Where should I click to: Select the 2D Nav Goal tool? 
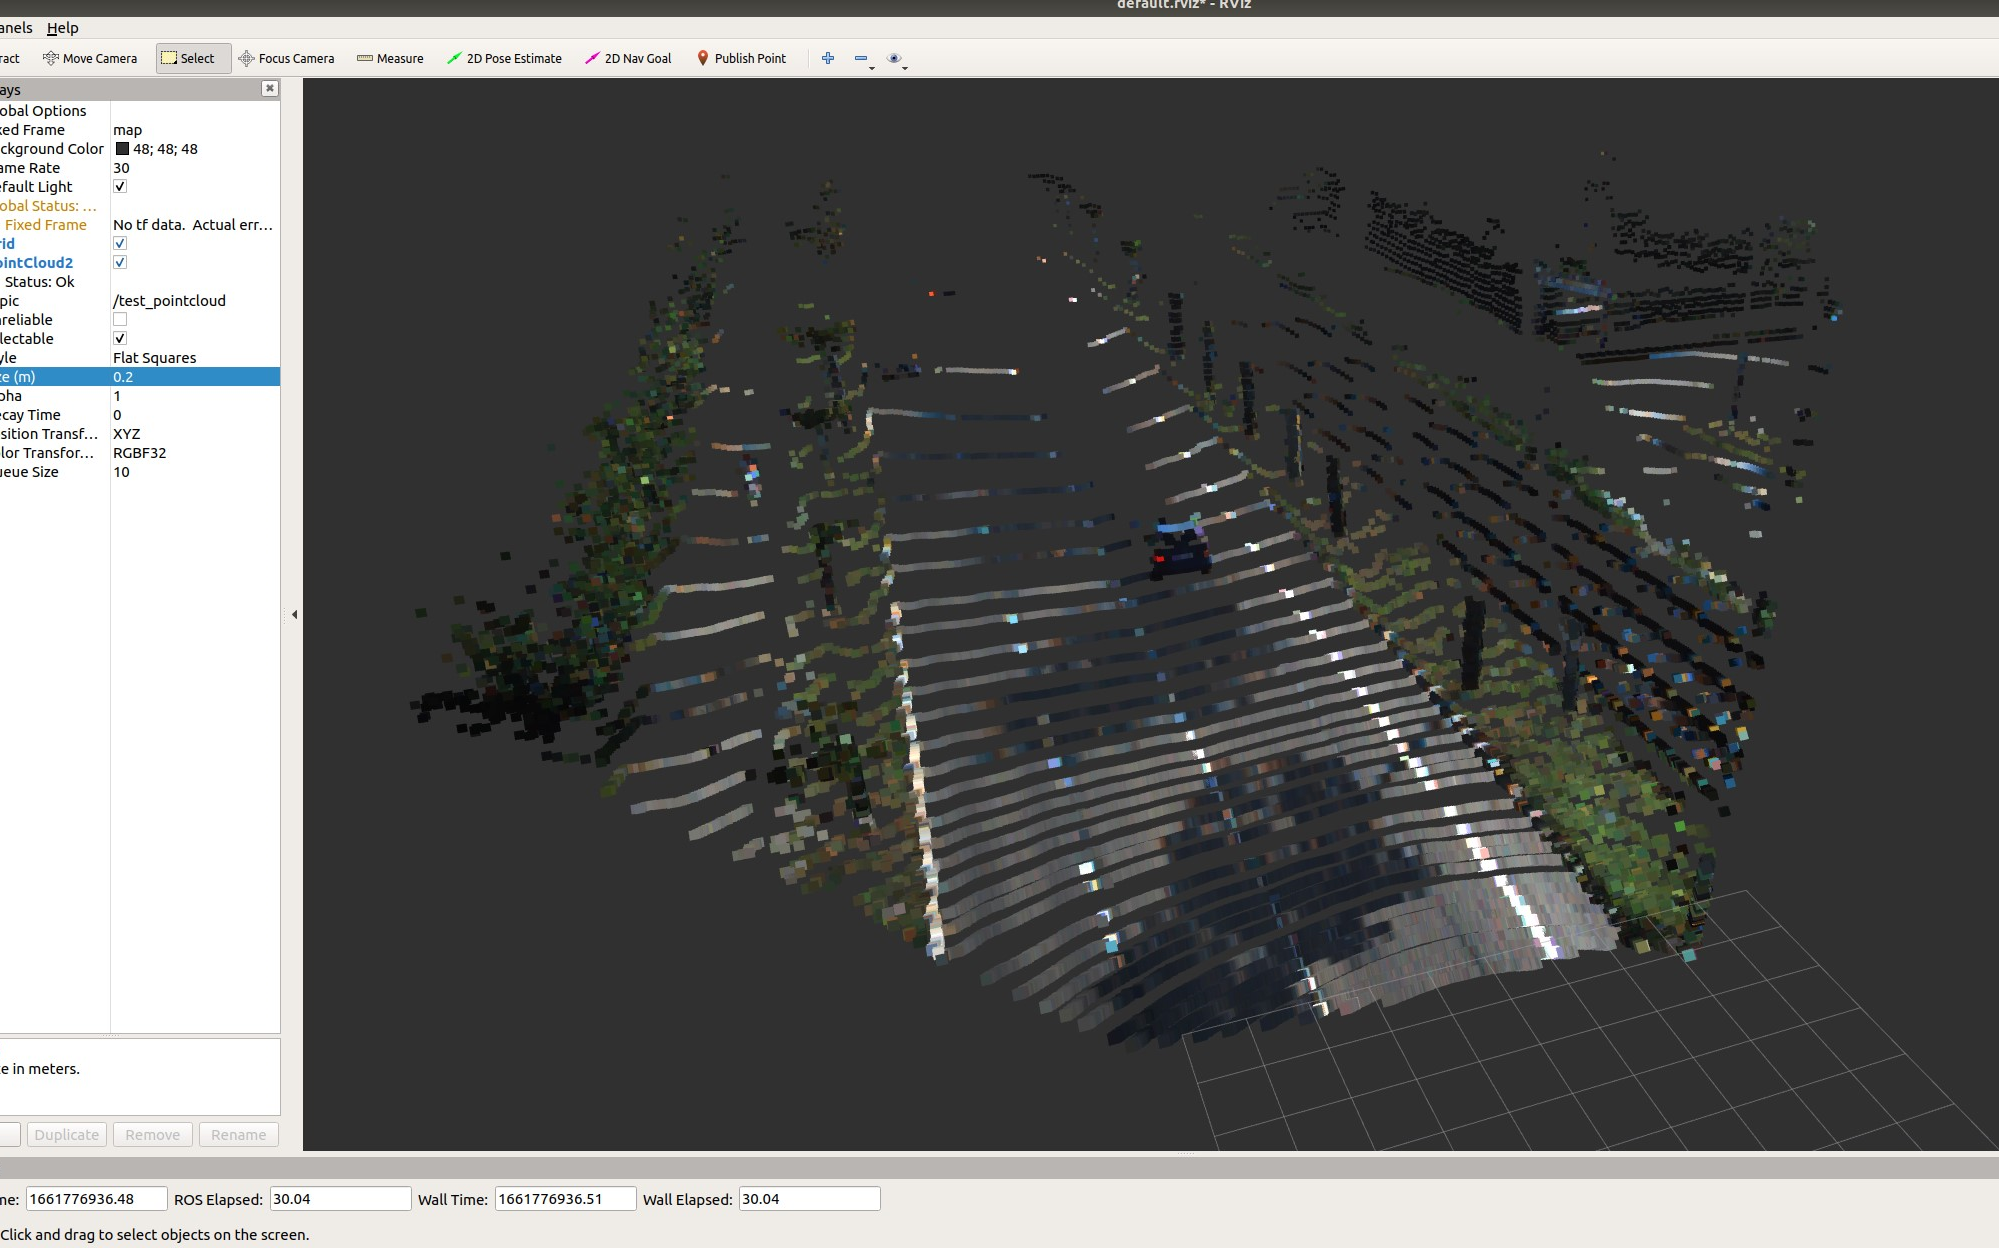(627, 58)
